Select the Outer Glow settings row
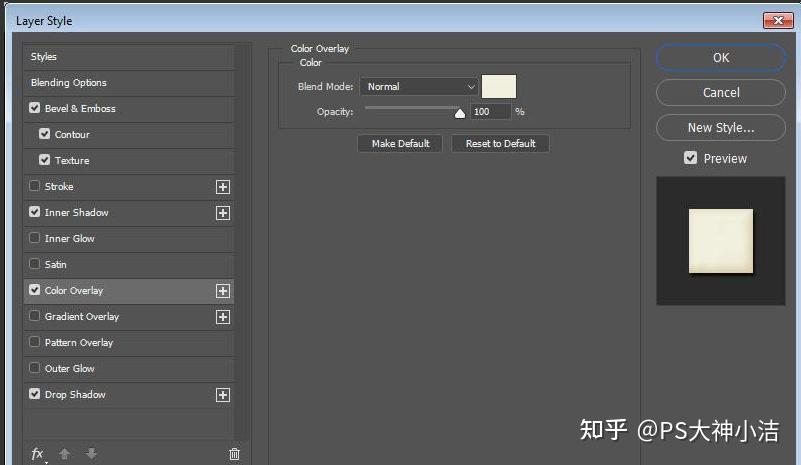Viewport: 801px width, 465px height. point(129,369)
